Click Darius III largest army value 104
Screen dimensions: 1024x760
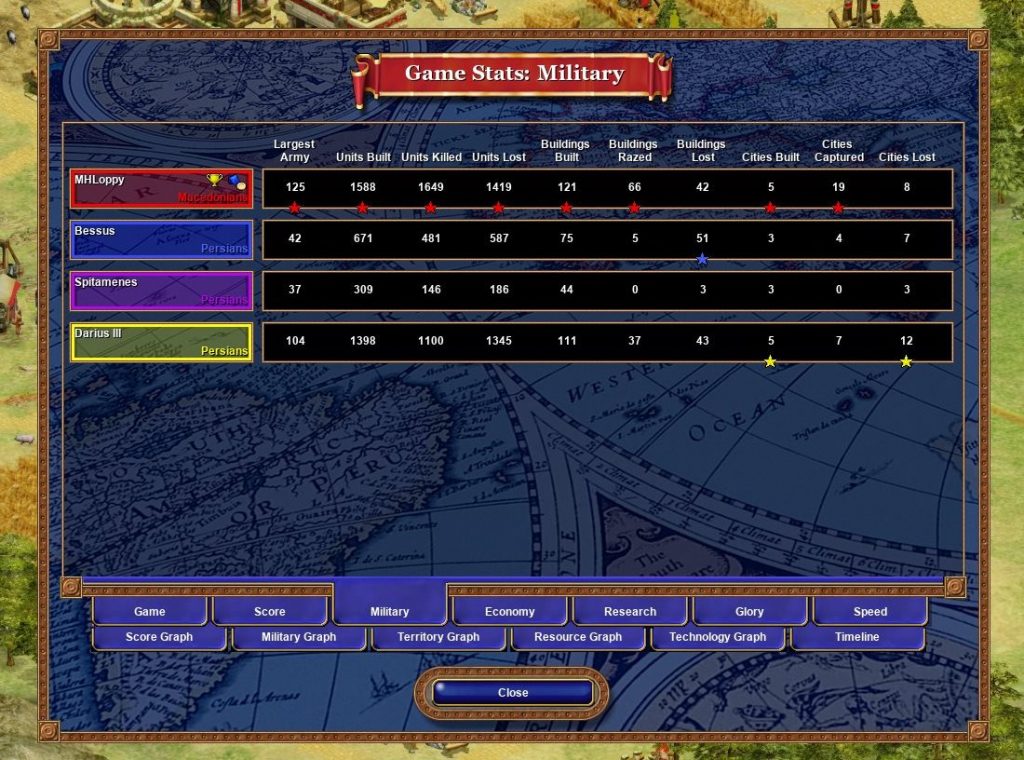(295, 340)
